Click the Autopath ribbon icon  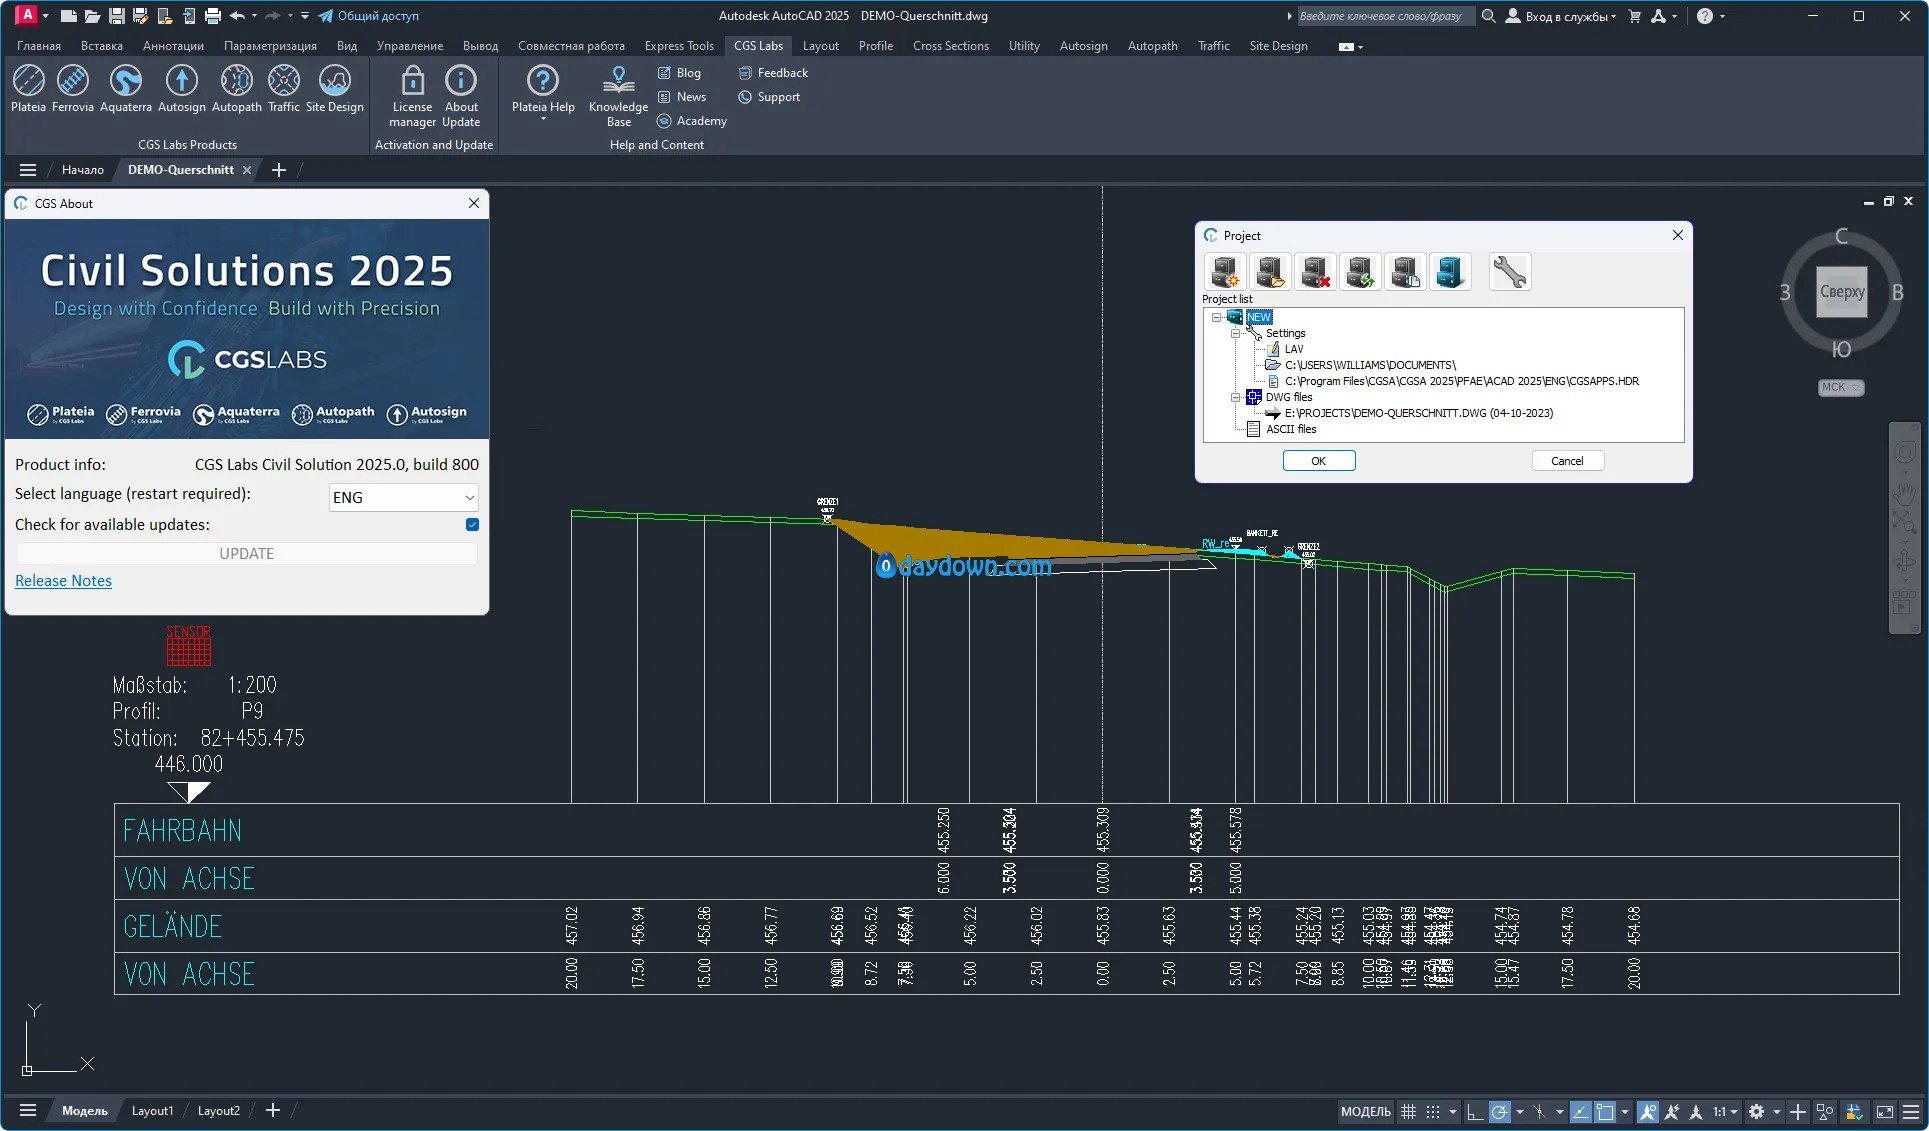236,88
